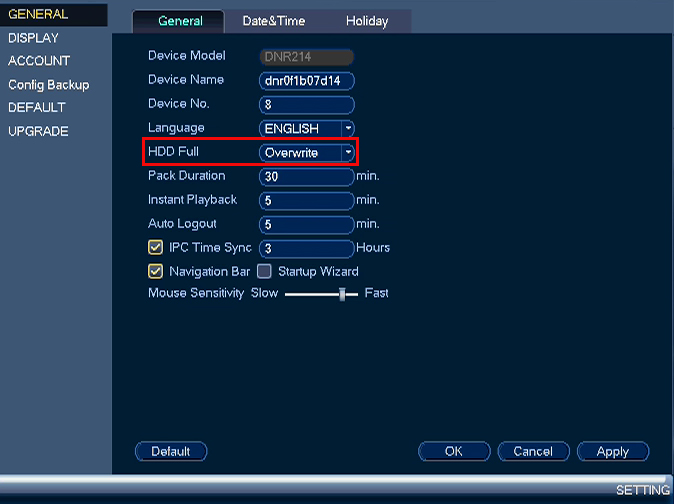
Task: Select the HDD Full Overwrite box
Action: (307, 153)
